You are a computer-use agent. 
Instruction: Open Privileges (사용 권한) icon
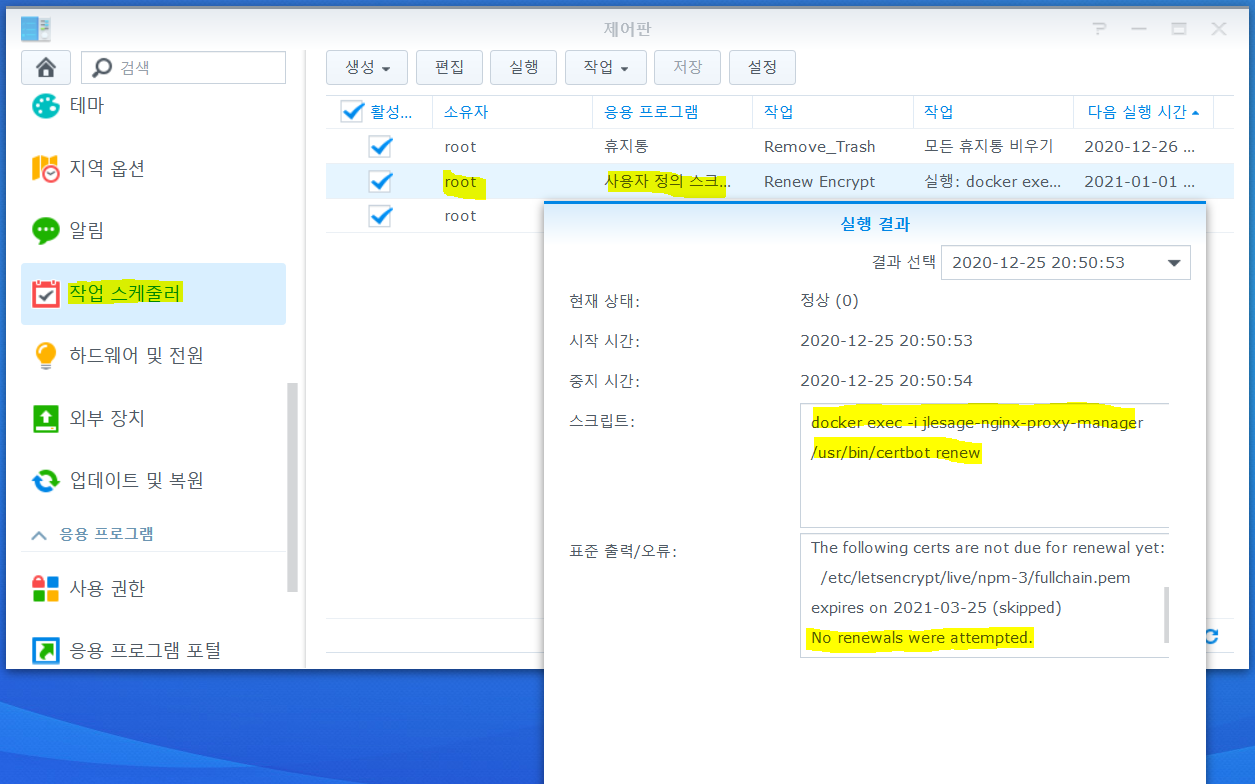click(46, 588)
